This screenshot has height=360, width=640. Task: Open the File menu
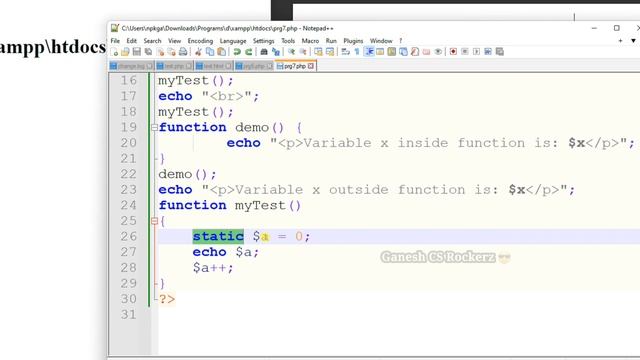click(115, 41)
